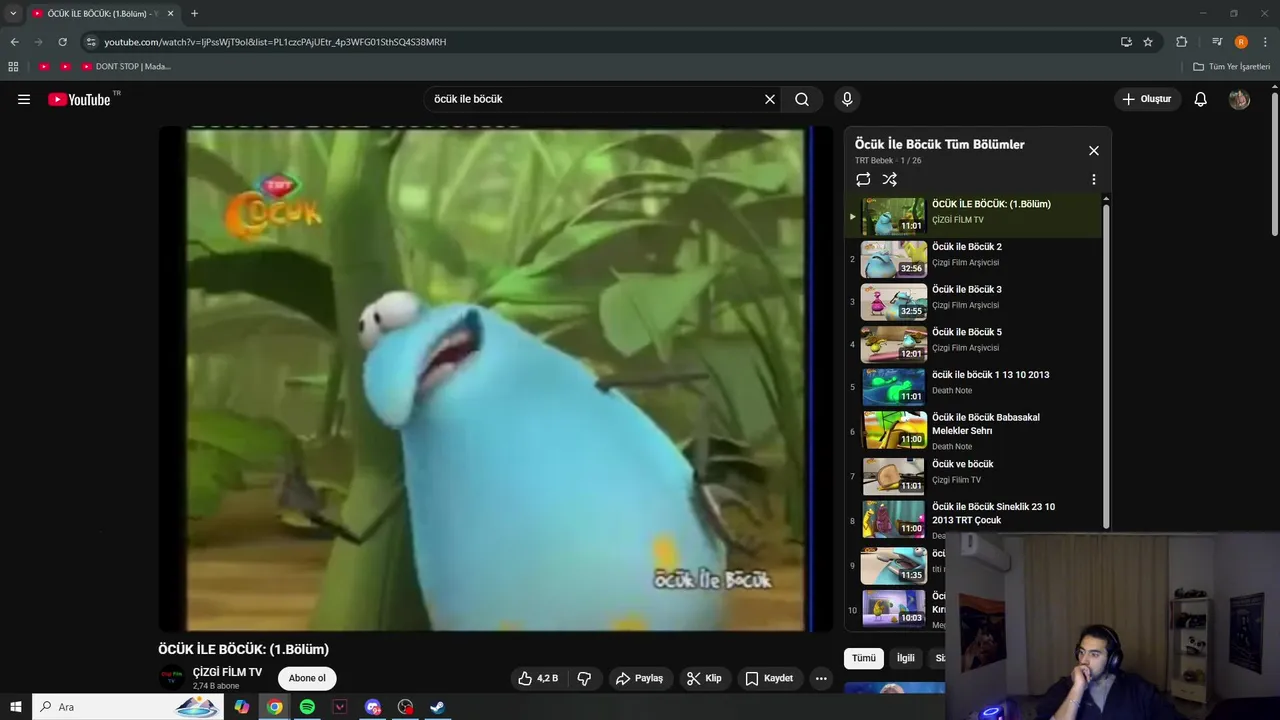Viewport: 1280px width, 720px height.
Task: Open the tab search dropdown arrow
Action: pos(13,13)
